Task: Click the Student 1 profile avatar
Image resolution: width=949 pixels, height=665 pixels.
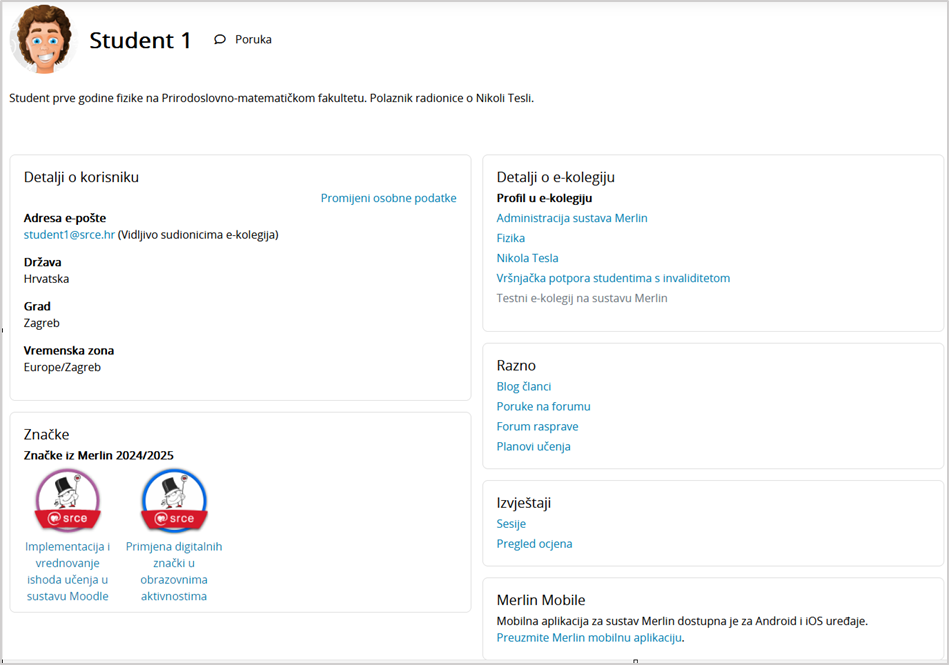Action: click(43, 39)
